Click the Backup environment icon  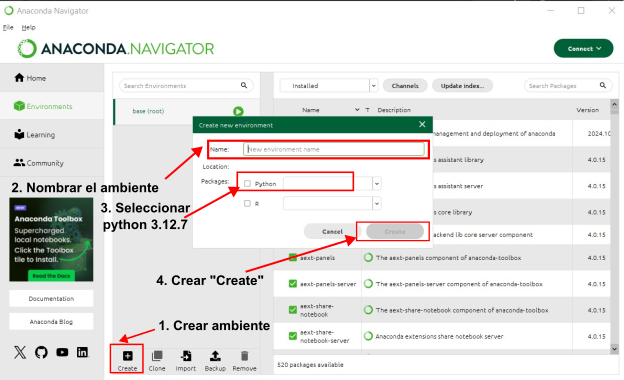(x=215, y=355)
